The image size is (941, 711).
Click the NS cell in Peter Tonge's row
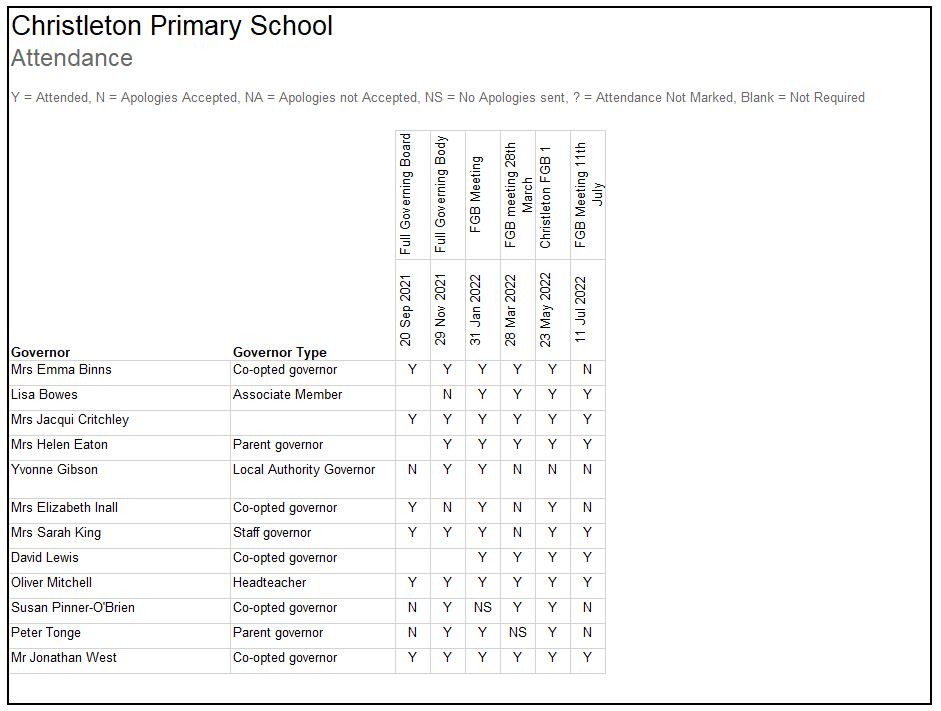517,633
